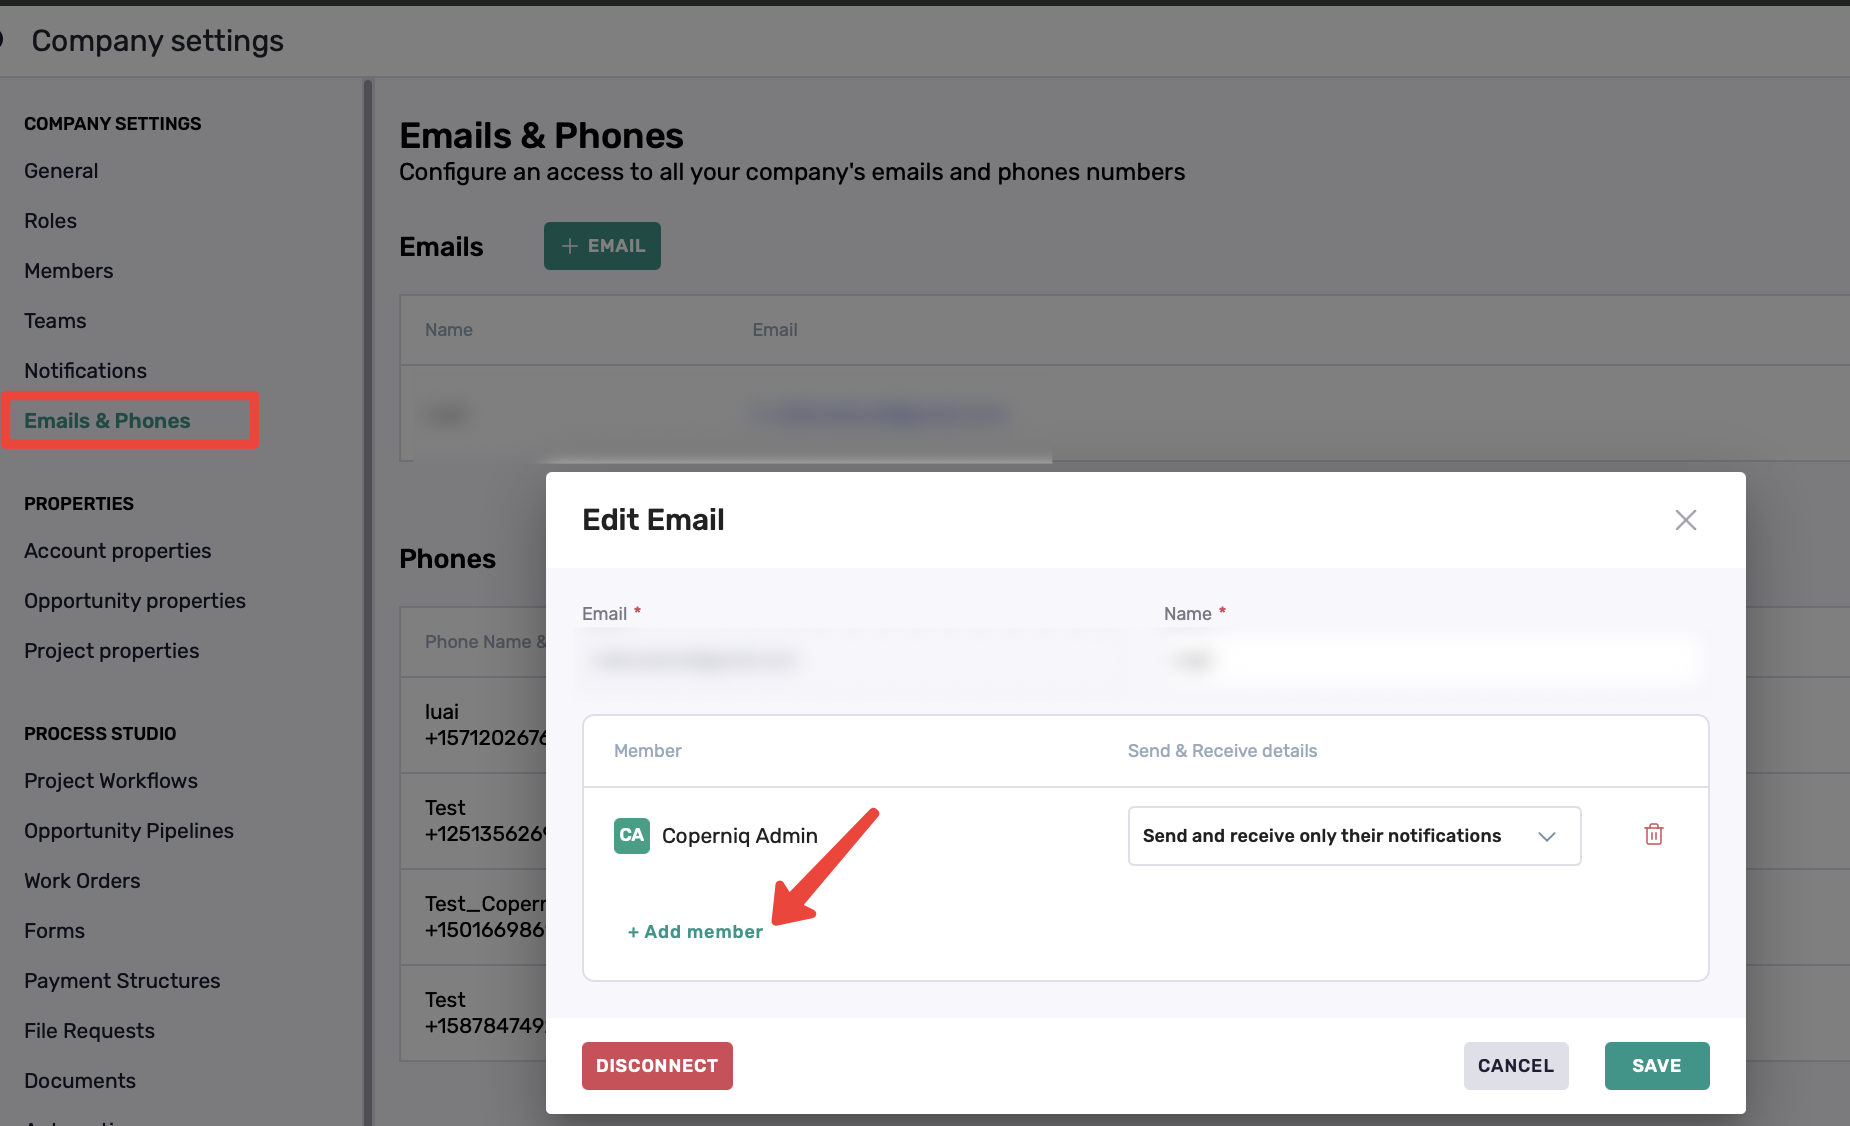The height and width of the screenshot is (1126, 1850).
Task: Open the Members page
Action: [68, 271]
